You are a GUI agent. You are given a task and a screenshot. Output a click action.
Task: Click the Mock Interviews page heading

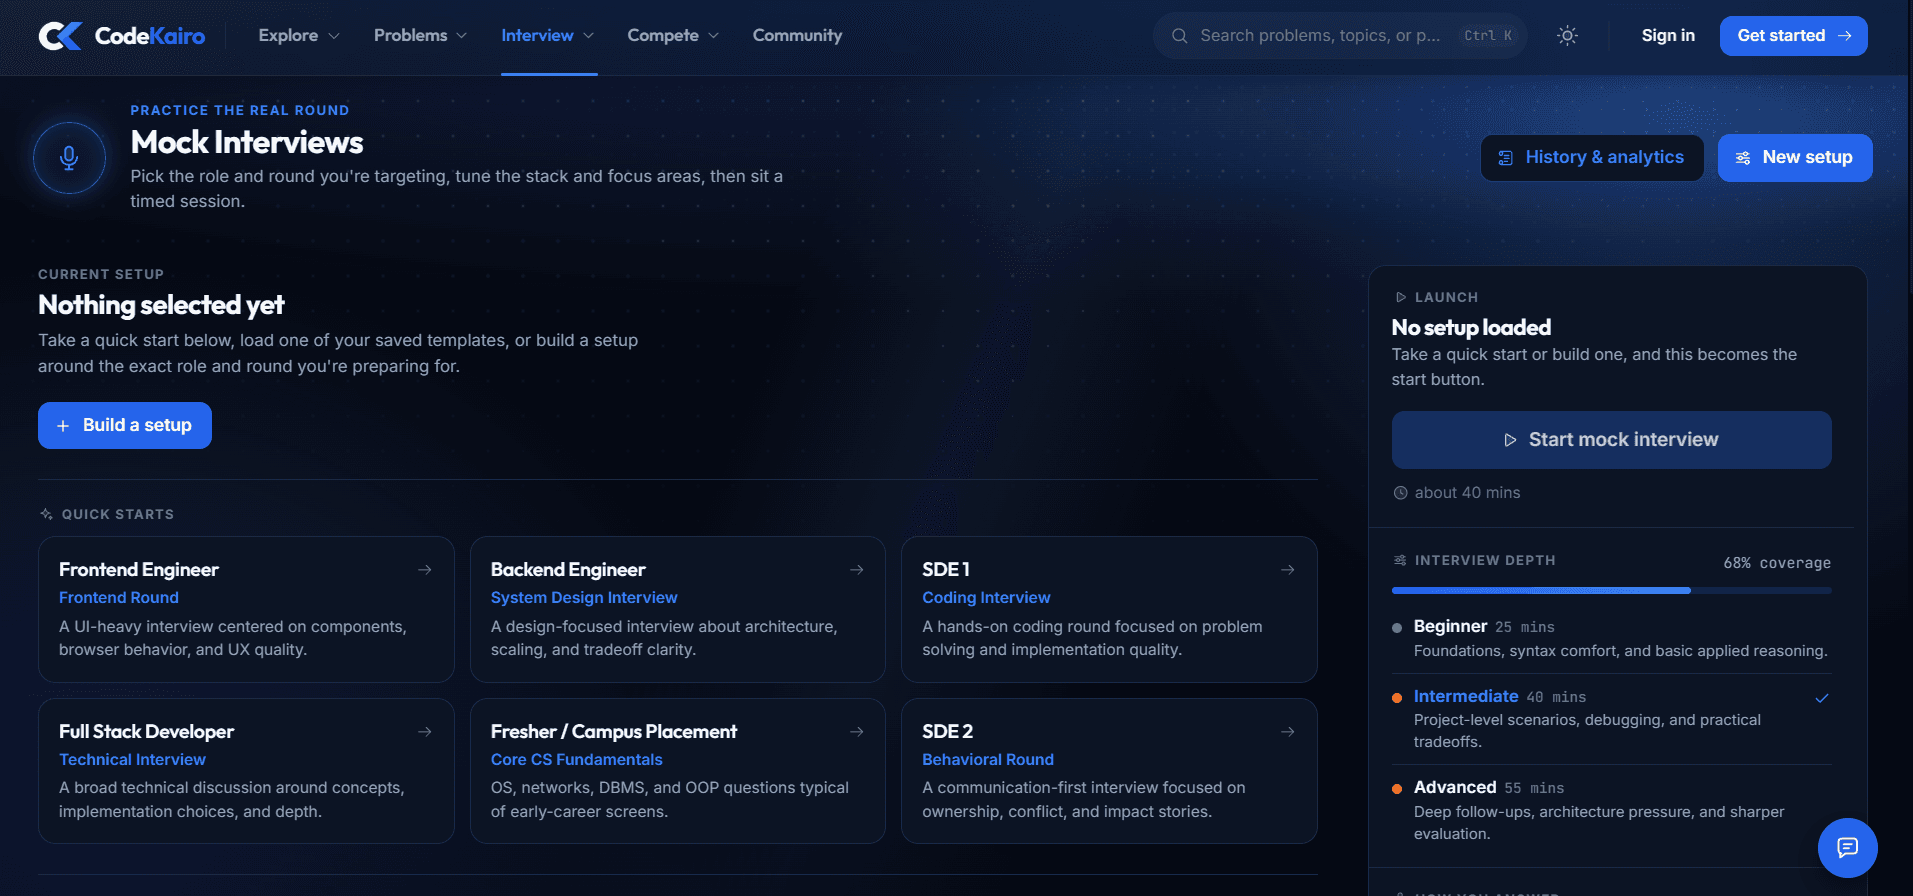coord(247,143)
